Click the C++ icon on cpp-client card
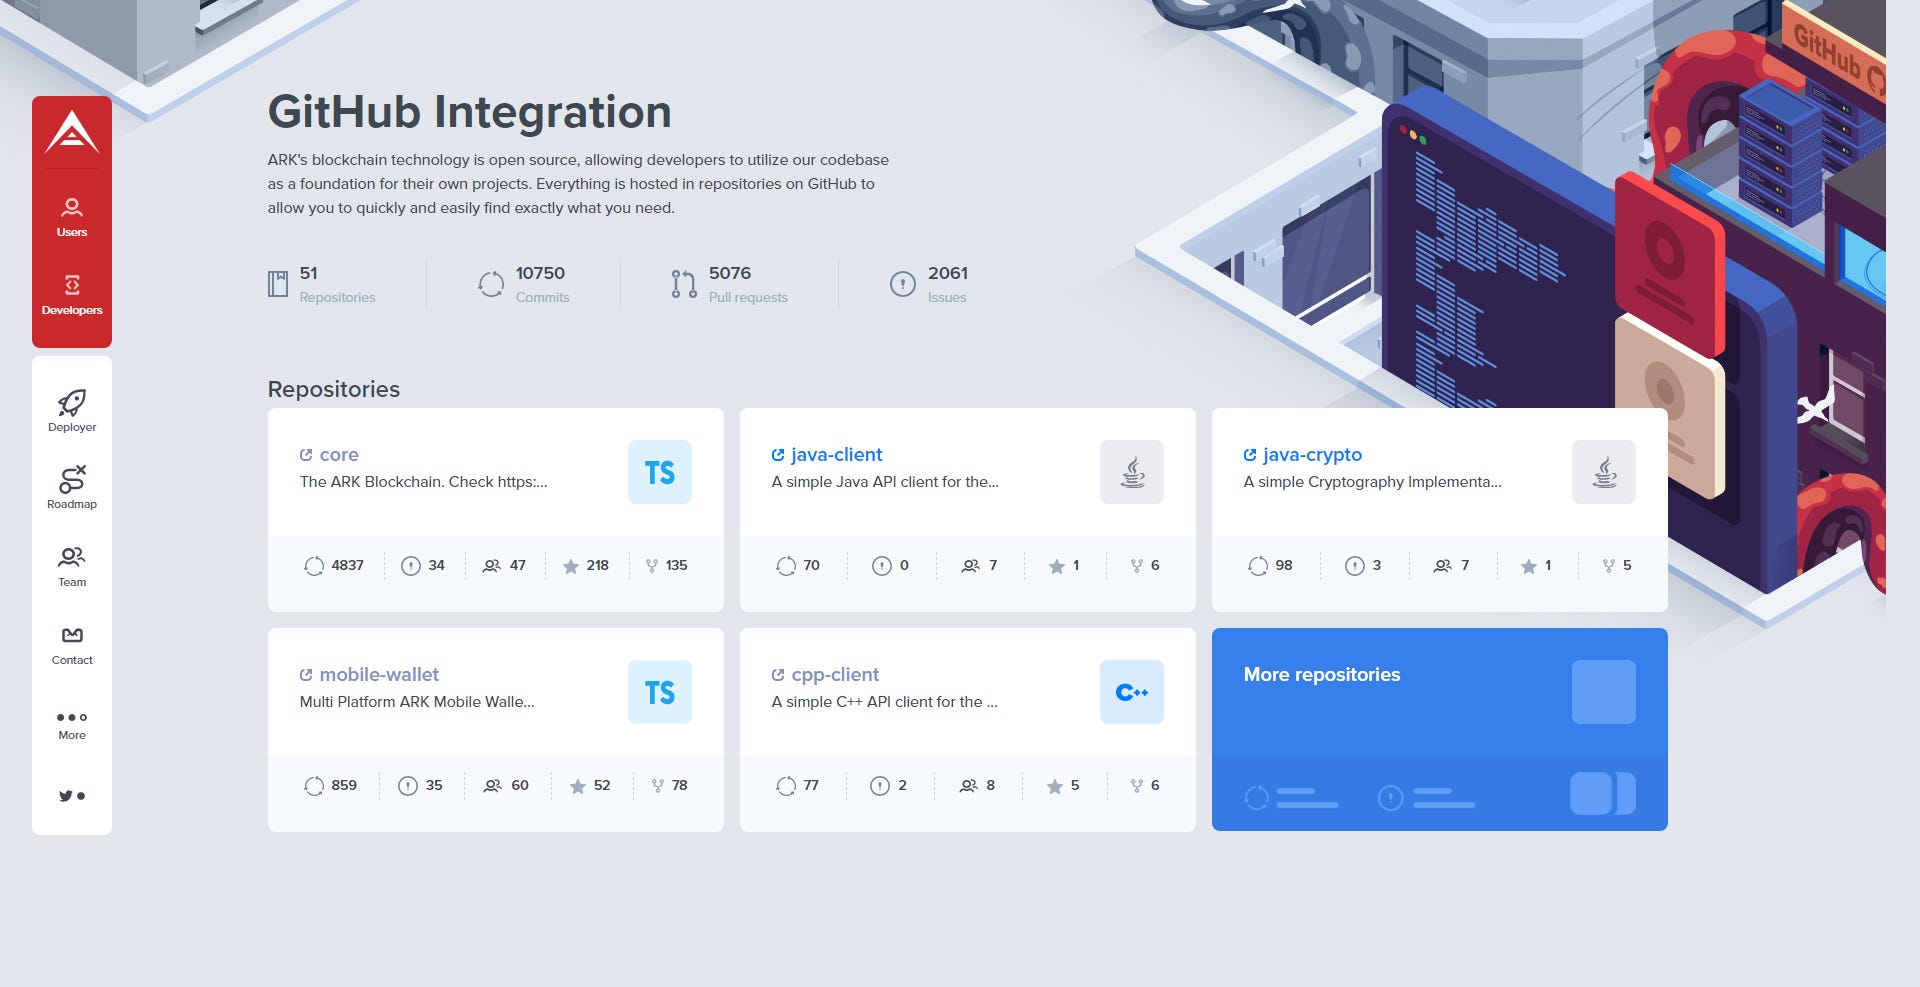Viewport: 1920px width, 987px height. (x=1133, y=691)
